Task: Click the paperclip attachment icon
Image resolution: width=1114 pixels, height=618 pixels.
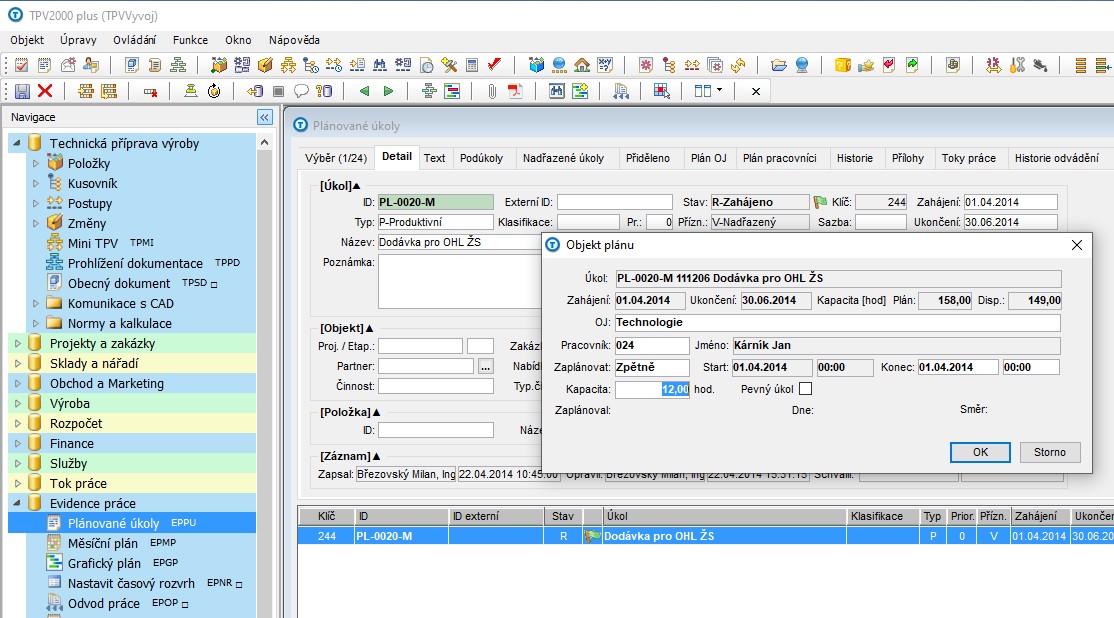Action: (x=492, y=91)
